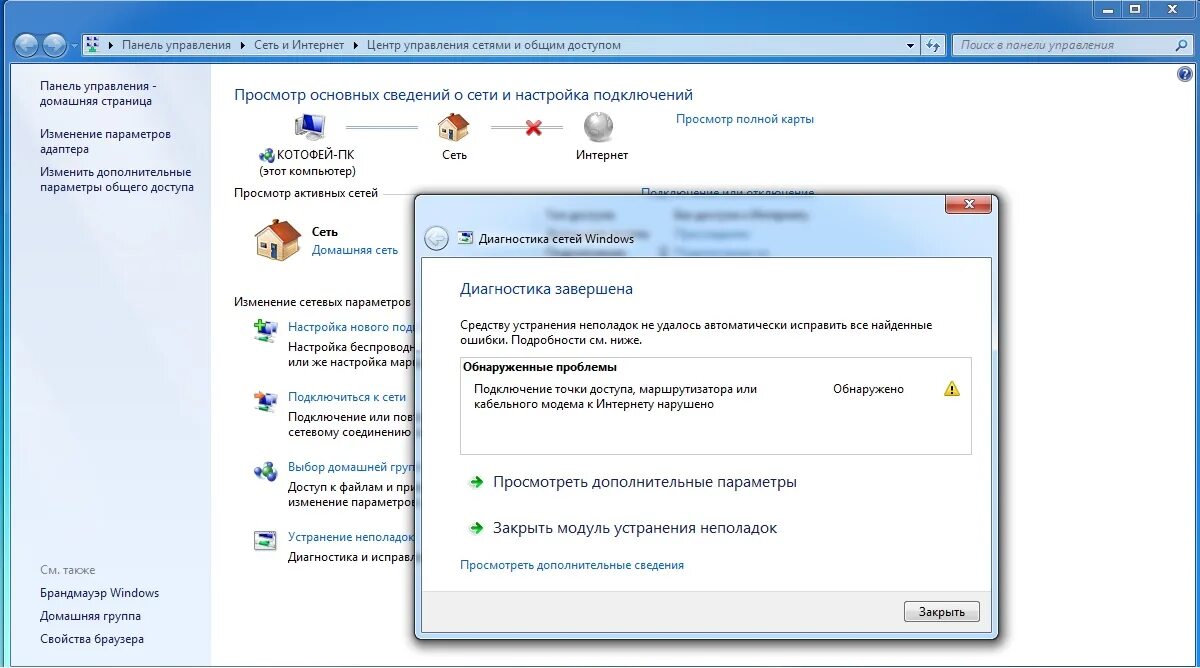Open Настройка нового подключения link

pos(351,327)
